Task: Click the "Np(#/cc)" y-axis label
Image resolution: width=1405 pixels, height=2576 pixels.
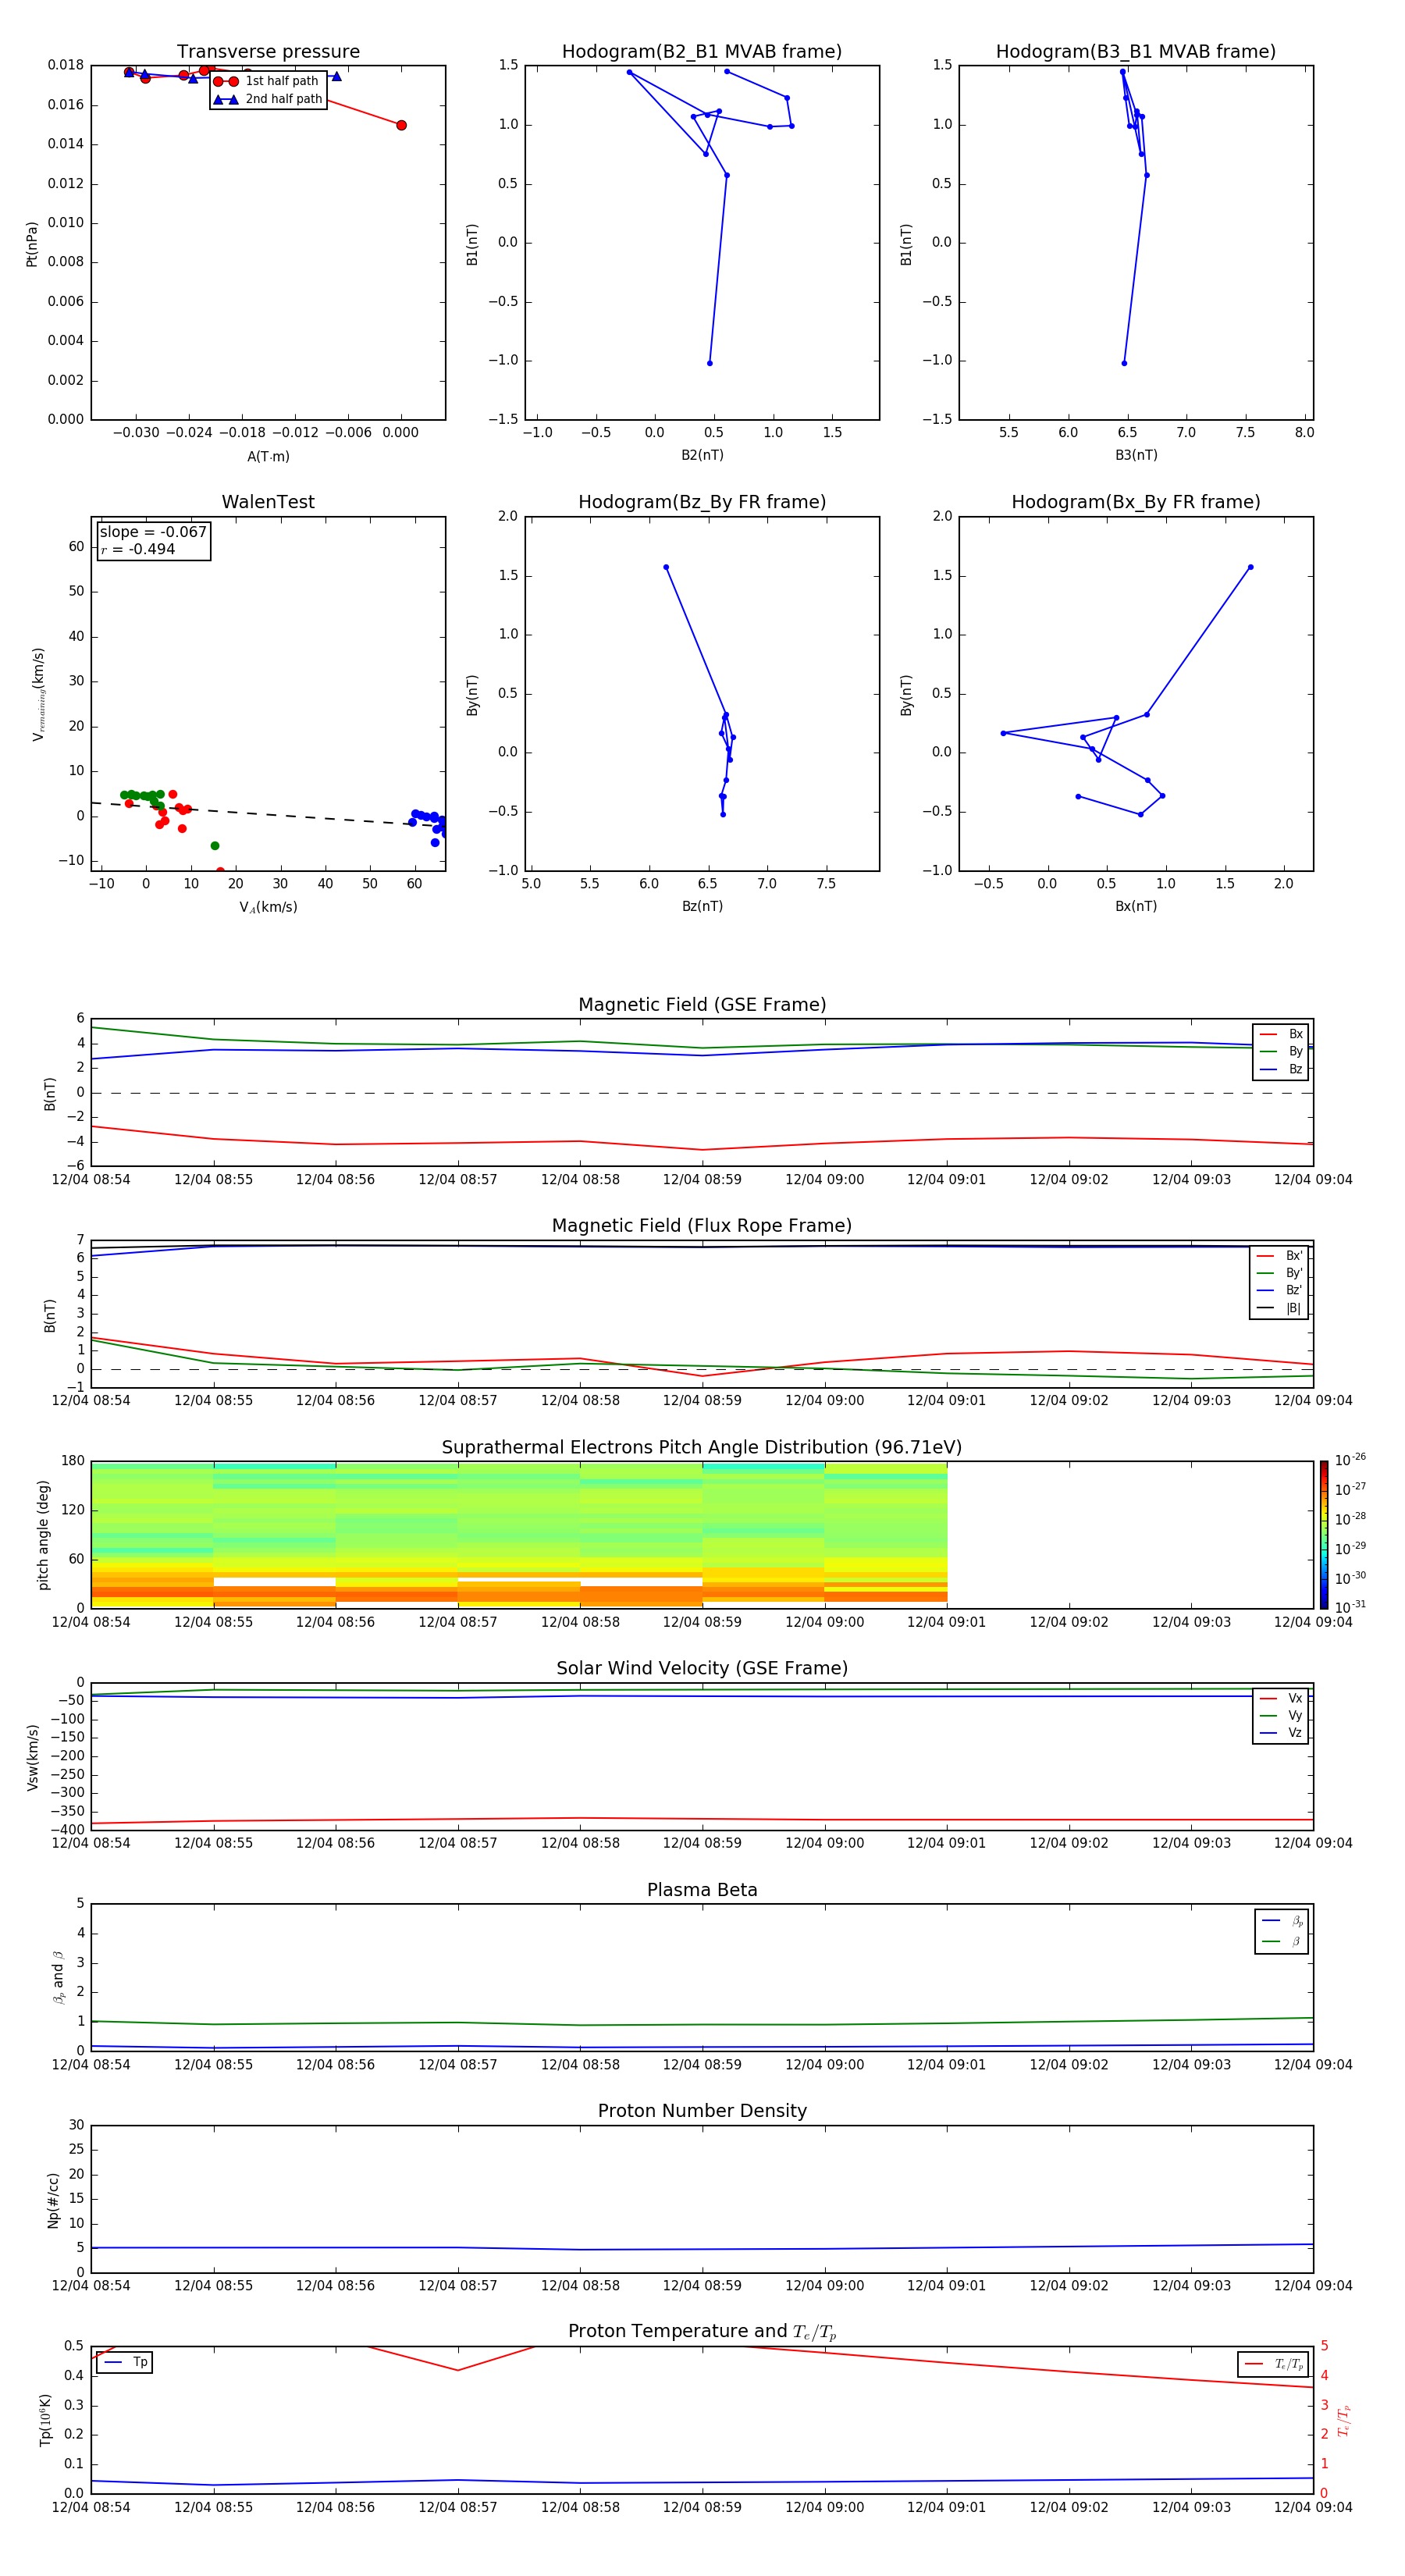Action: click(x=53, y=2200)
